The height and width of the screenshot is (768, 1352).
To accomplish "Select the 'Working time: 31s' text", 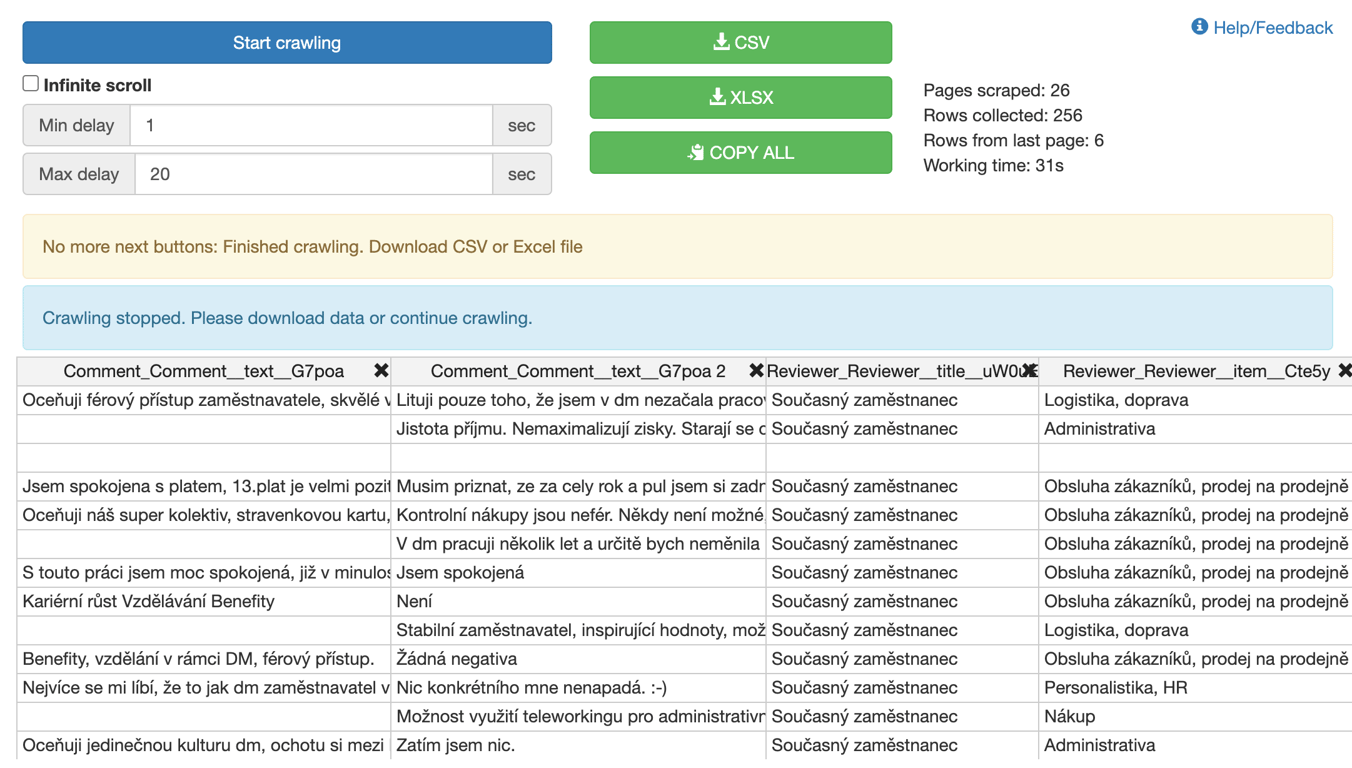I will (x=993, y=165).
